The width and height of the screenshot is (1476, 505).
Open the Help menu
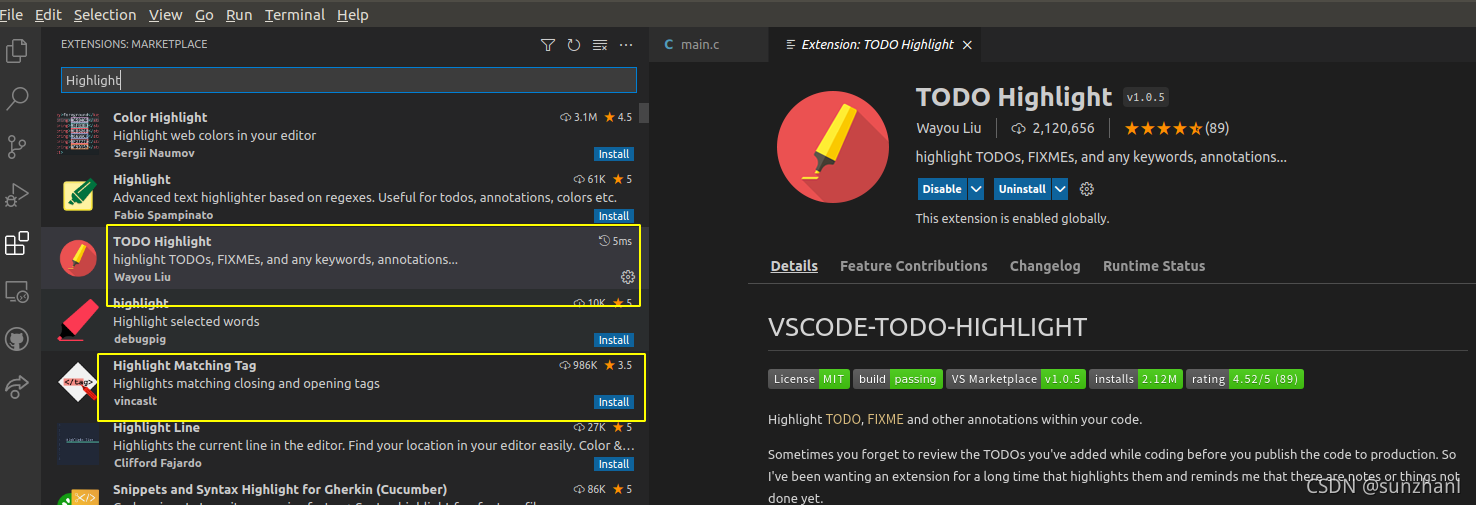click(x=353, y=15)
